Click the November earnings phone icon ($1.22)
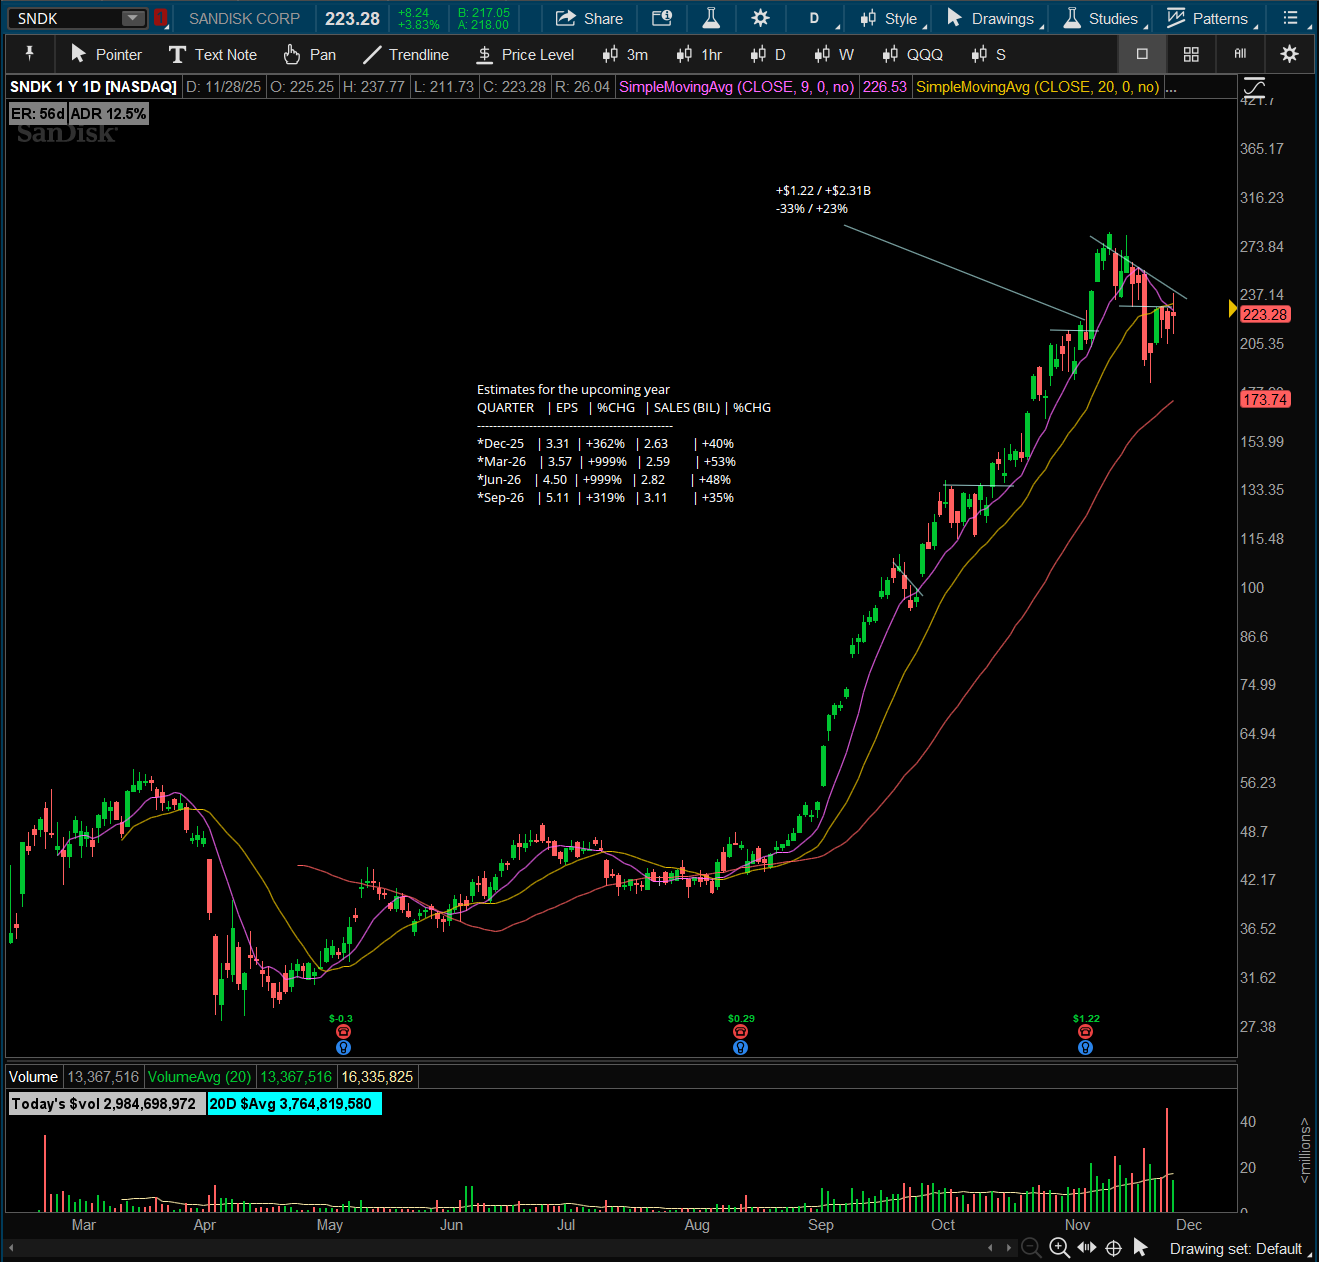The image size is (1319, 1262). [1085, 1032]
